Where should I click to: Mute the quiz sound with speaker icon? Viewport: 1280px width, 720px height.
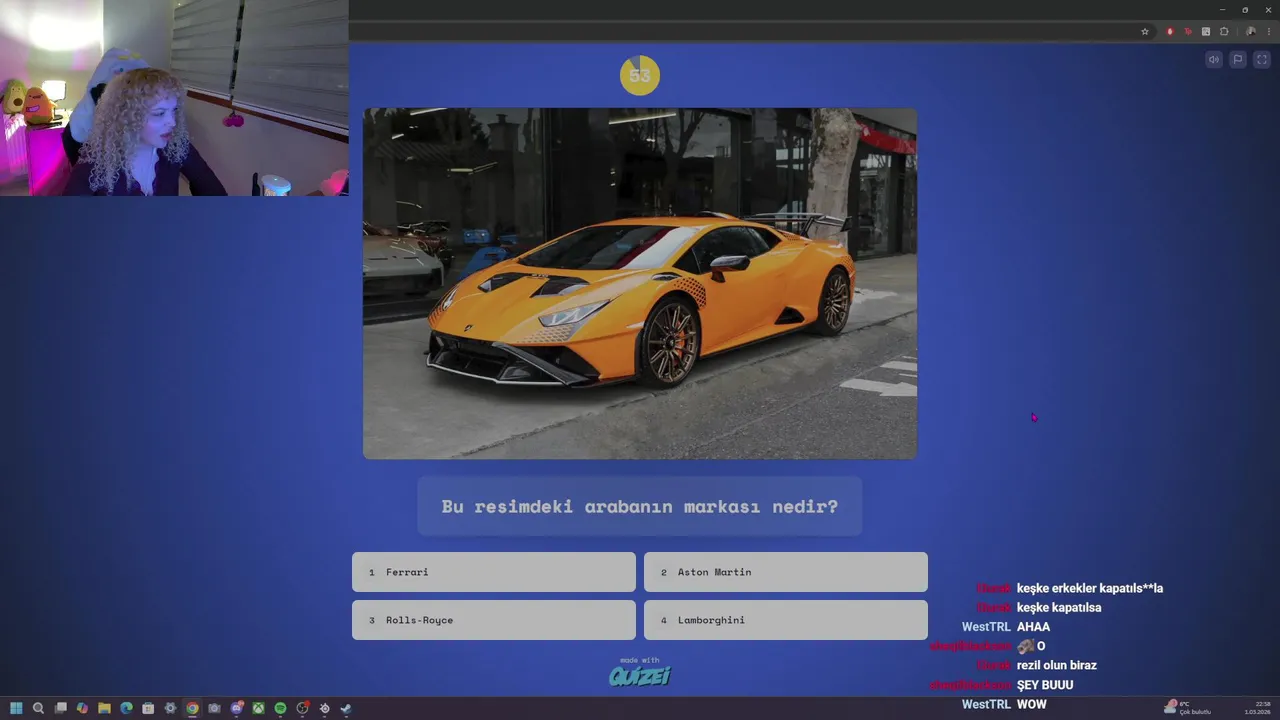pyautogui.click(x=1214, y=60)
